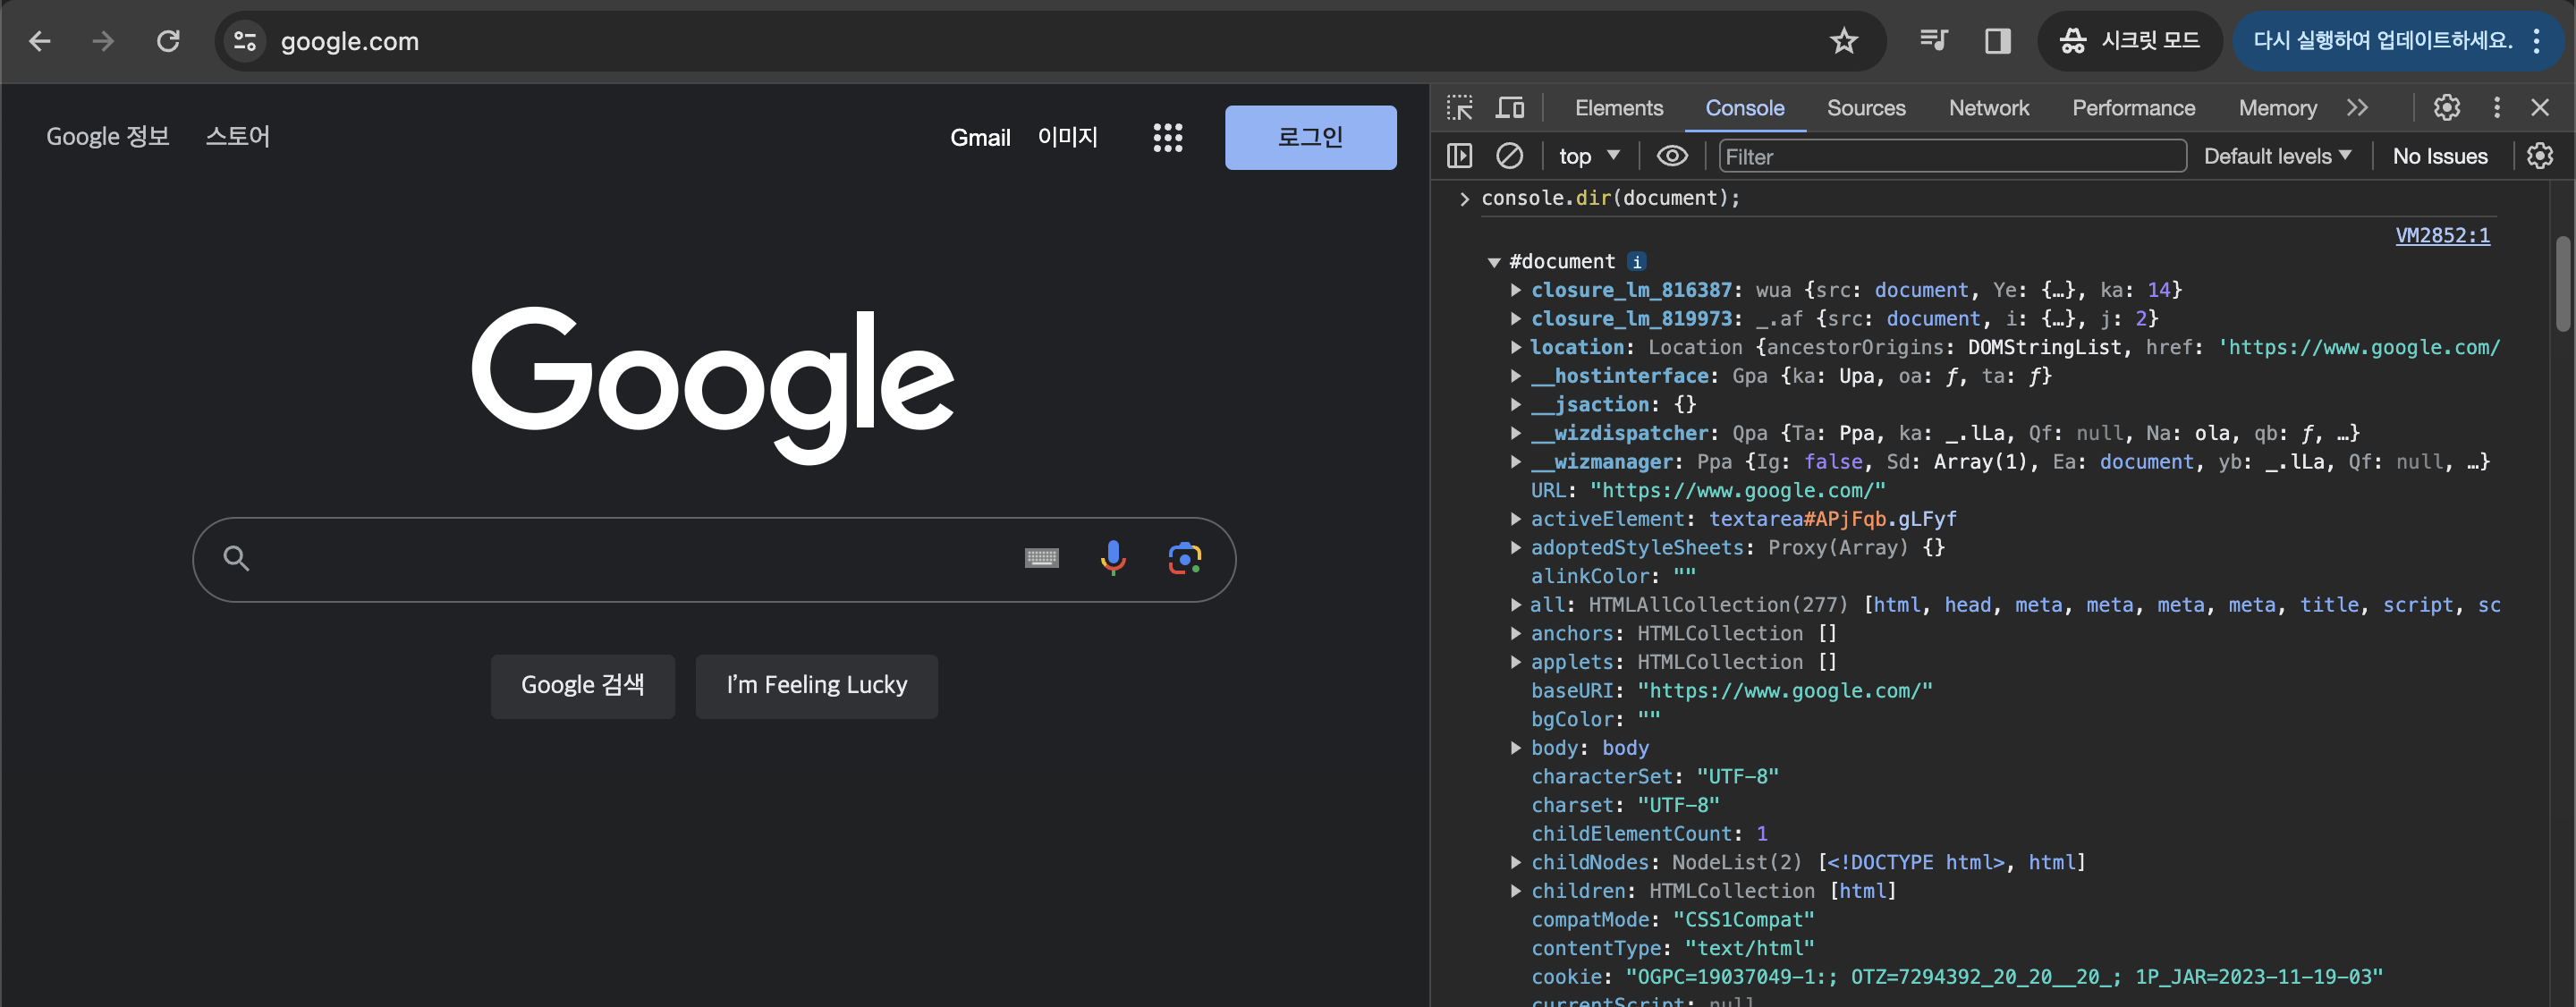Viewport: 2576px width, 1007px height.
Task: Open site information icon in address bar
Action: pos(245,41)
